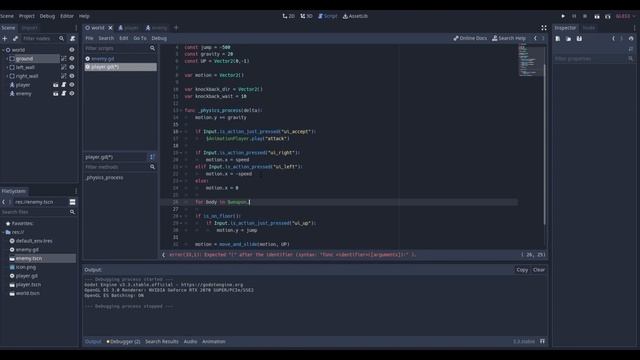
Task: Click the group-selection icon on right_wall node
Action: pos(64,76)
